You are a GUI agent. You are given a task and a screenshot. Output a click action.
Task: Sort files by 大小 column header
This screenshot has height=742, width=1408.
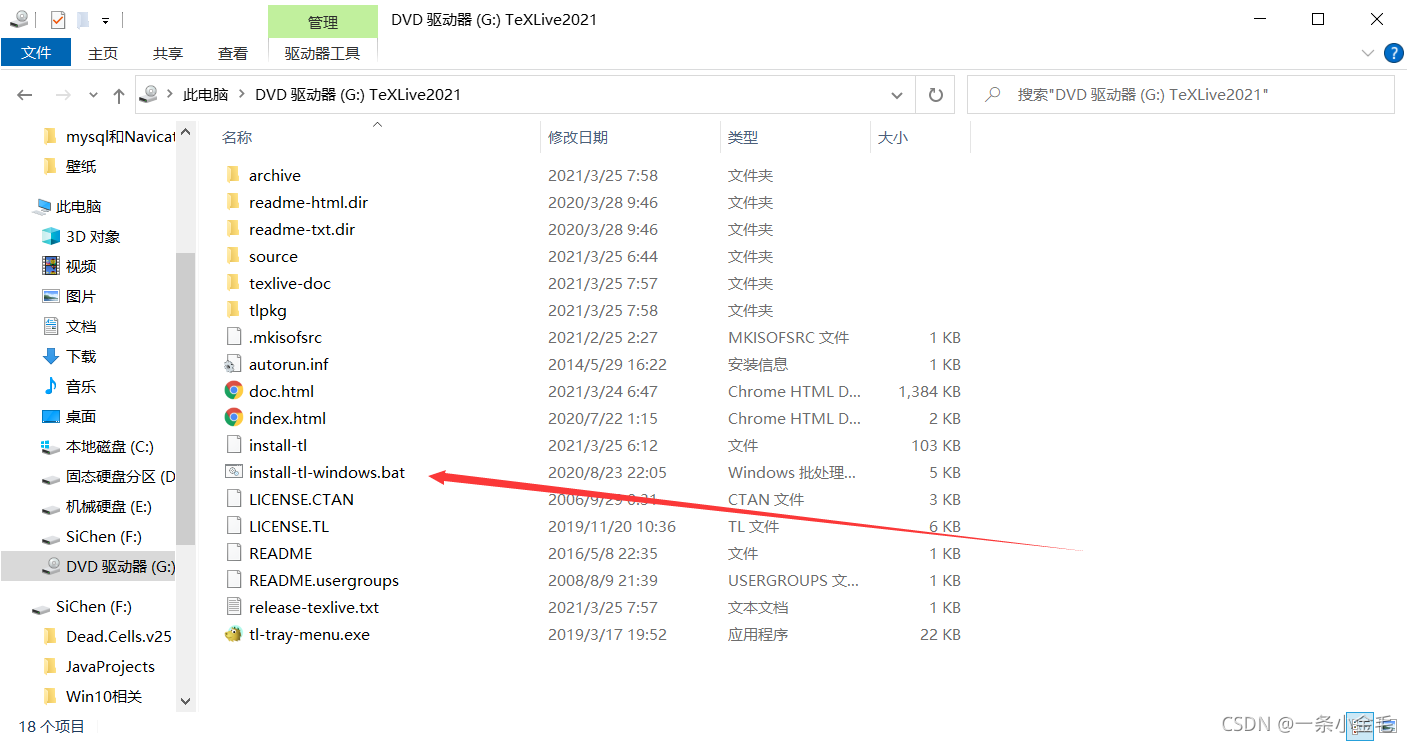click(x=893, y=137)
